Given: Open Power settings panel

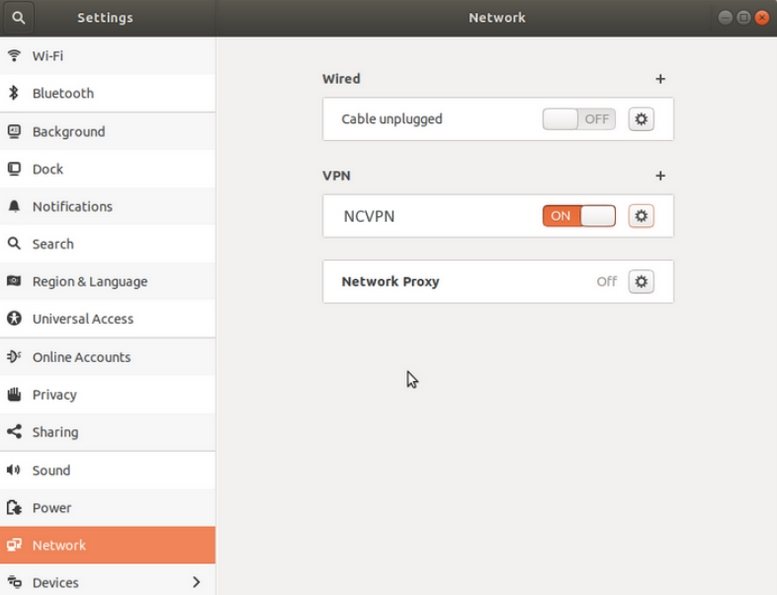Looking at the screenshot, I should [108, 507].
